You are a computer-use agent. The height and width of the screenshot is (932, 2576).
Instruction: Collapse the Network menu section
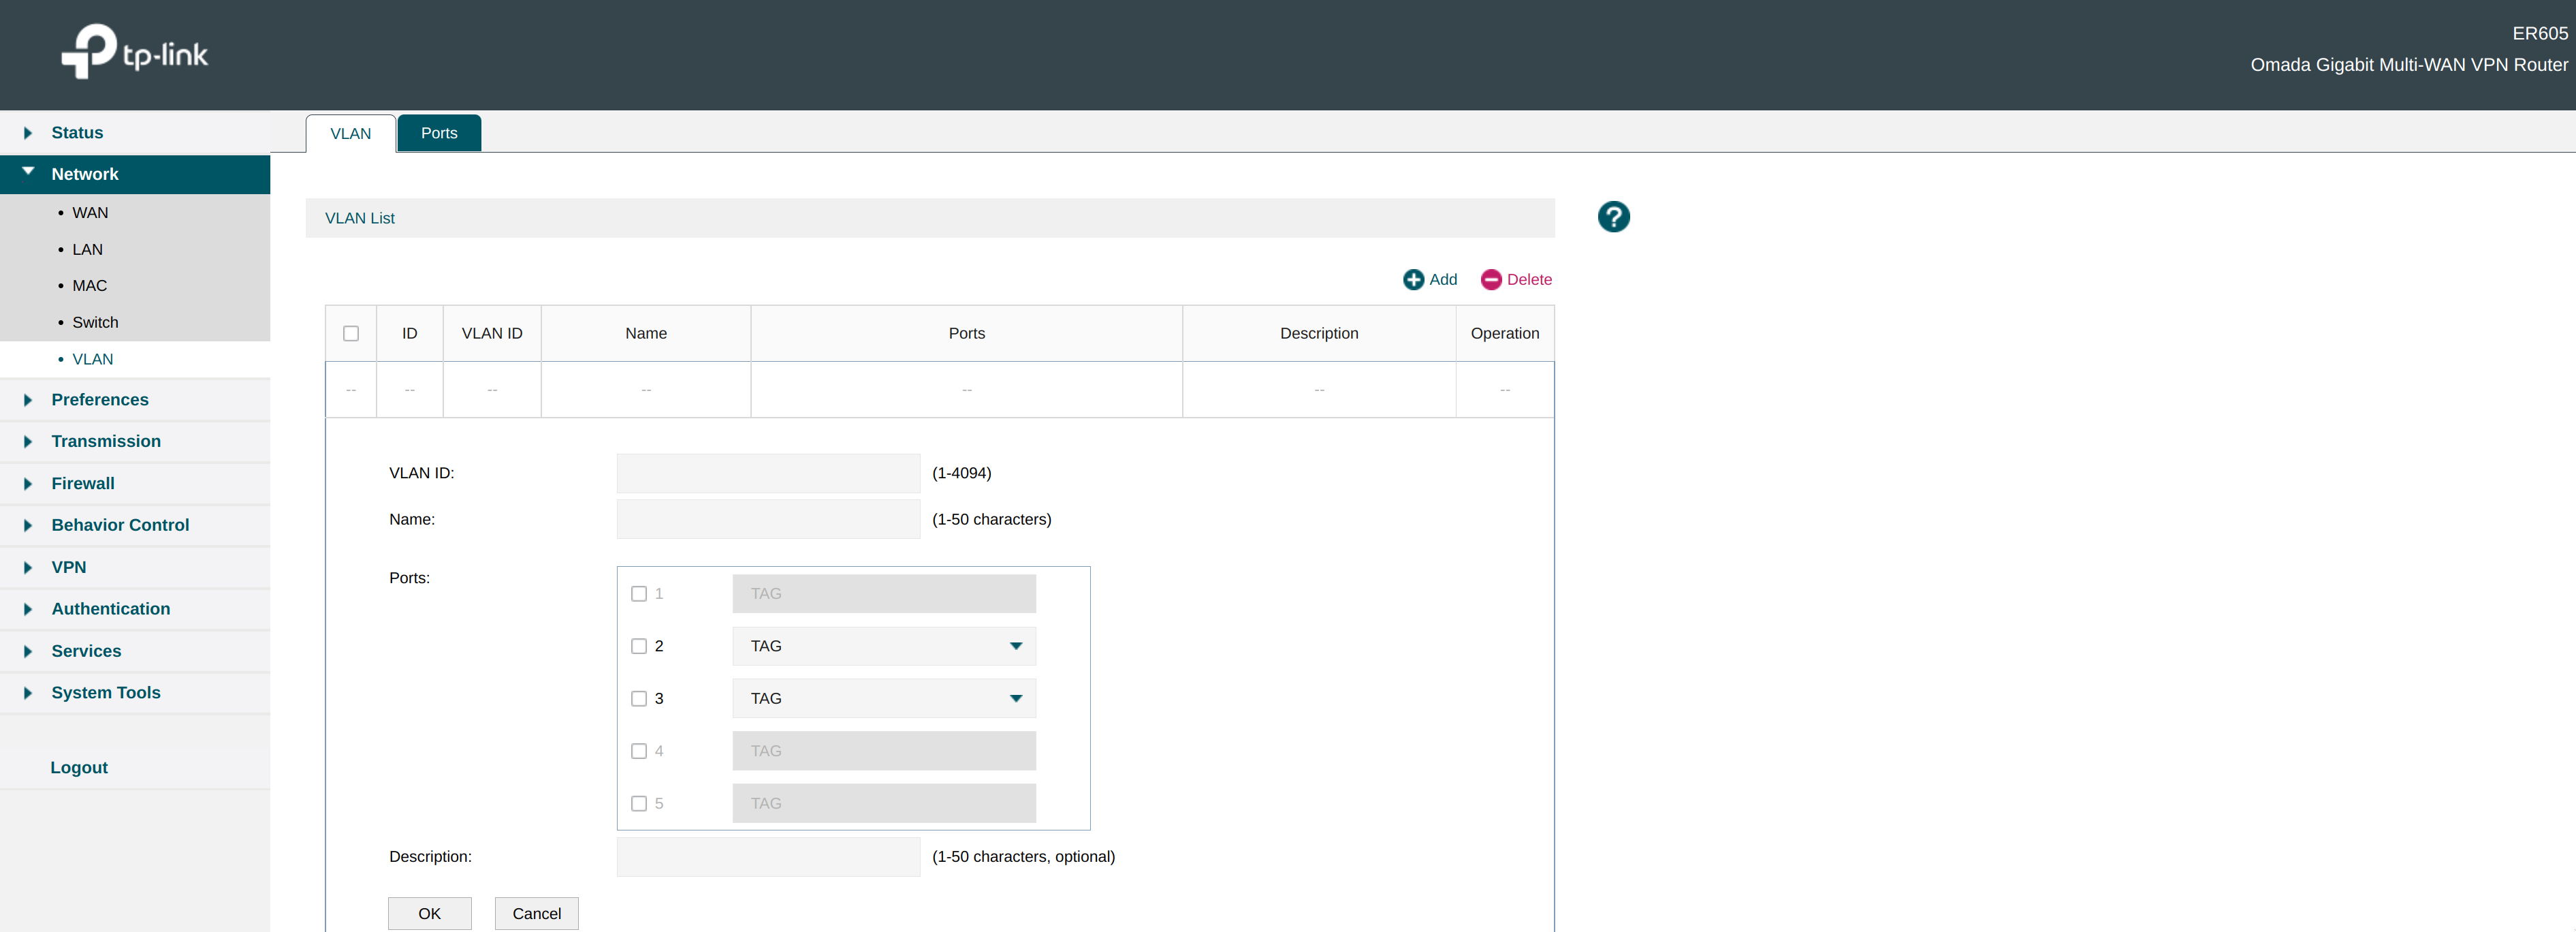28,173
